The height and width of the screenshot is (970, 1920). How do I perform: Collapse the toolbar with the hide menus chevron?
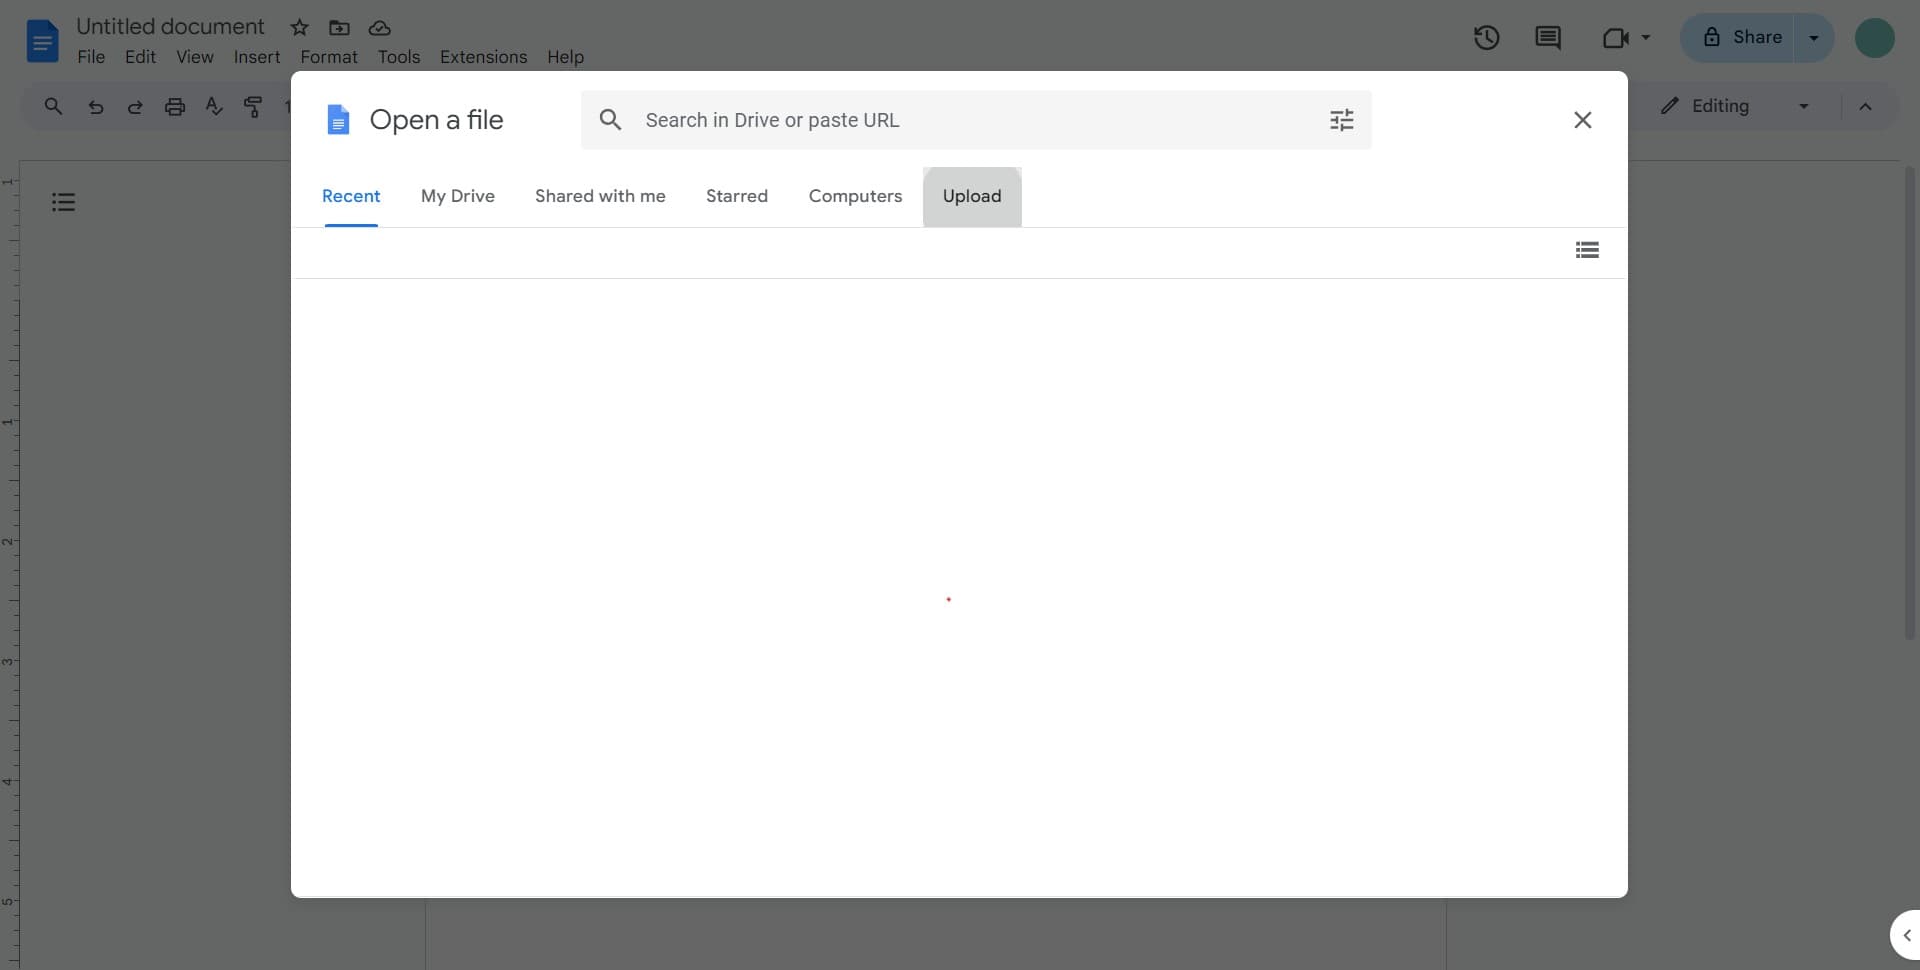coord(1866,105)
